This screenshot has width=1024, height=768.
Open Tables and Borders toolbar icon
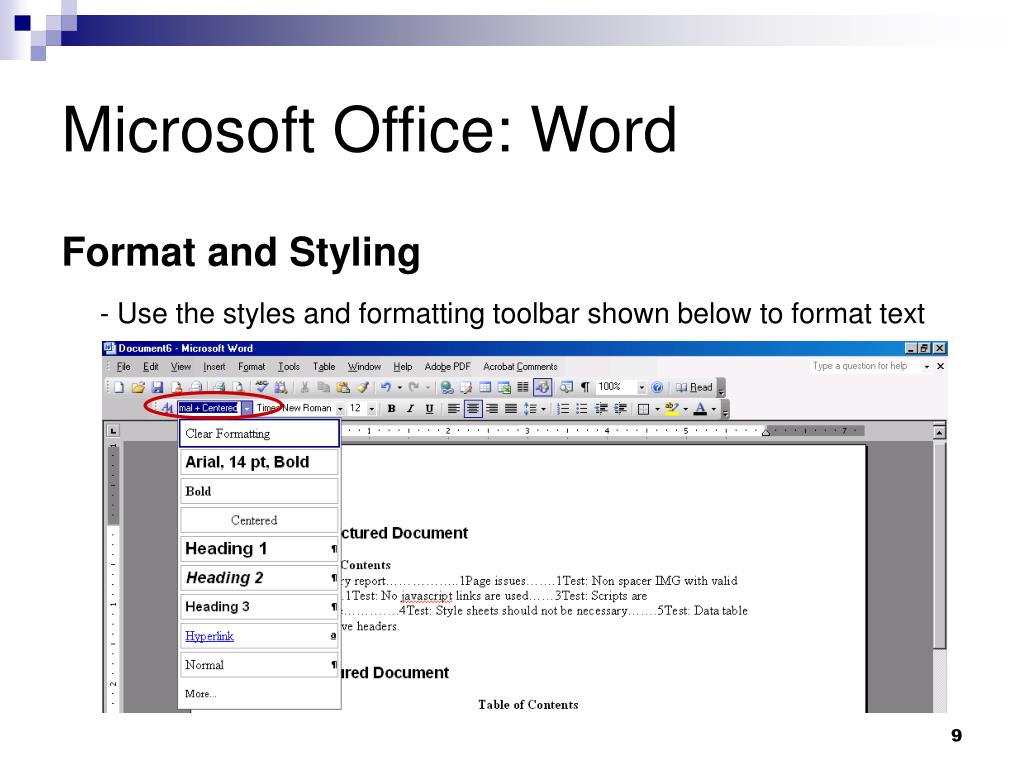(x=466, y=387)
